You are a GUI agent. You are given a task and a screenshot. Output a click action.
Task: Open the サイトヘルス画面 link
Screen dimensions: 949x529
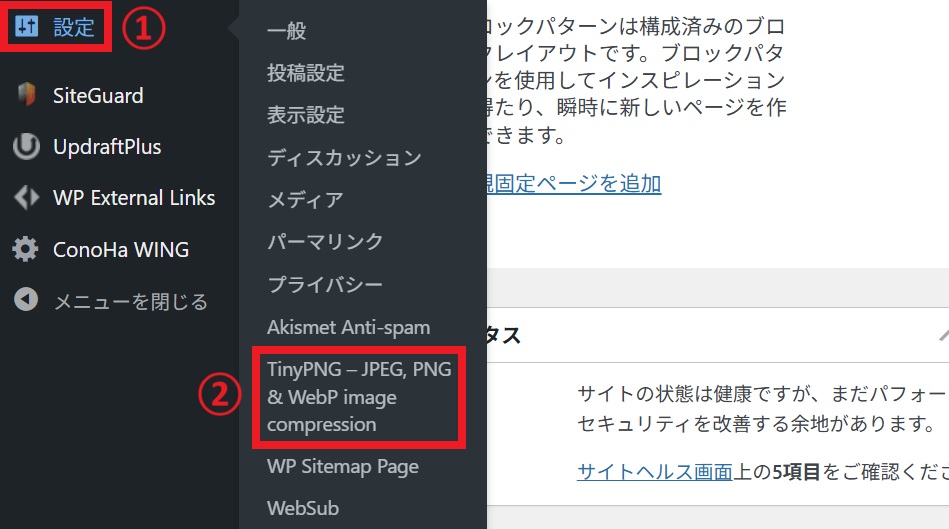coord(655,472)
